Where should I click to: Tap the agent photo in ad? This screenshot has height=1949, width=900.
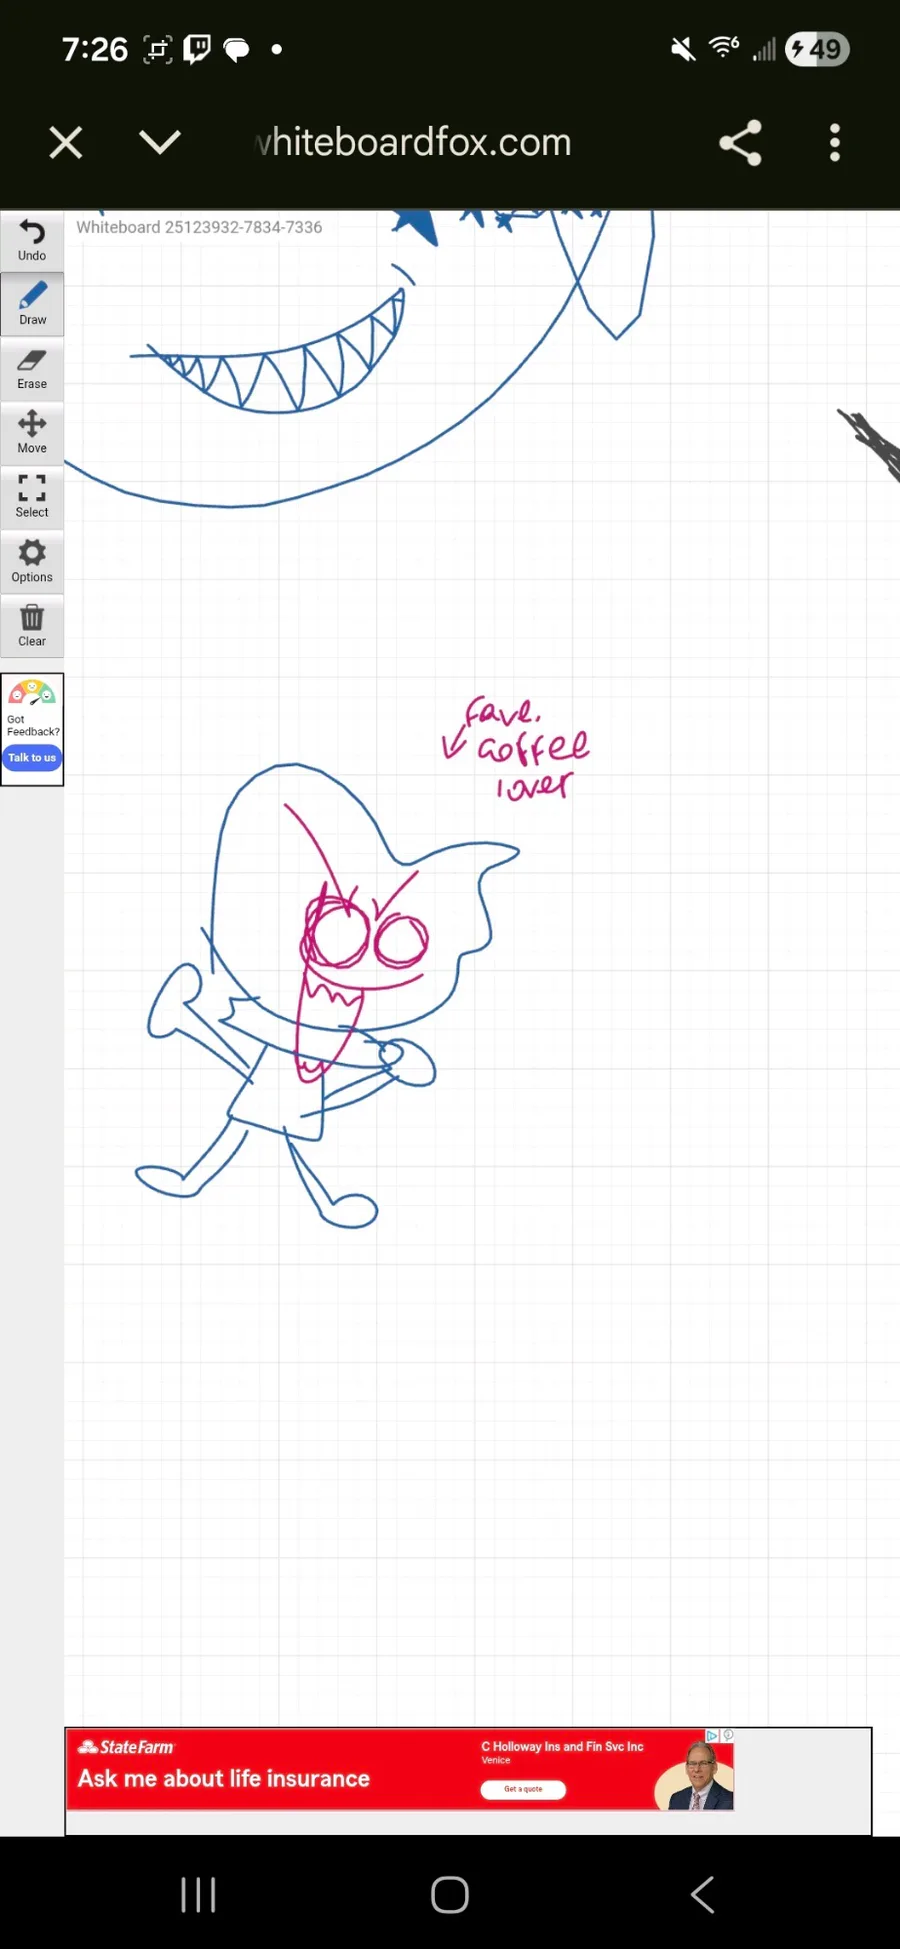click(x=697, y=1776)
